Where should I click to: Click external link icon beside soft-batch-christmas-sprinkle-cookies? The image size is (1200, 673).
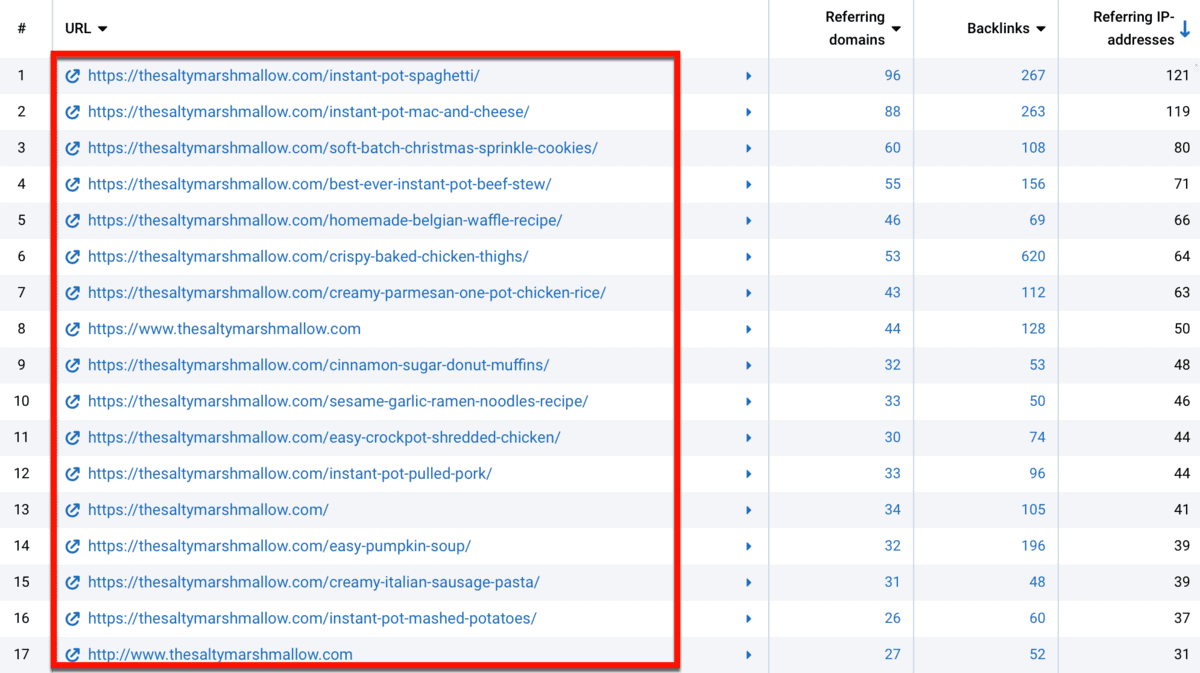click(x=72, y=148)
